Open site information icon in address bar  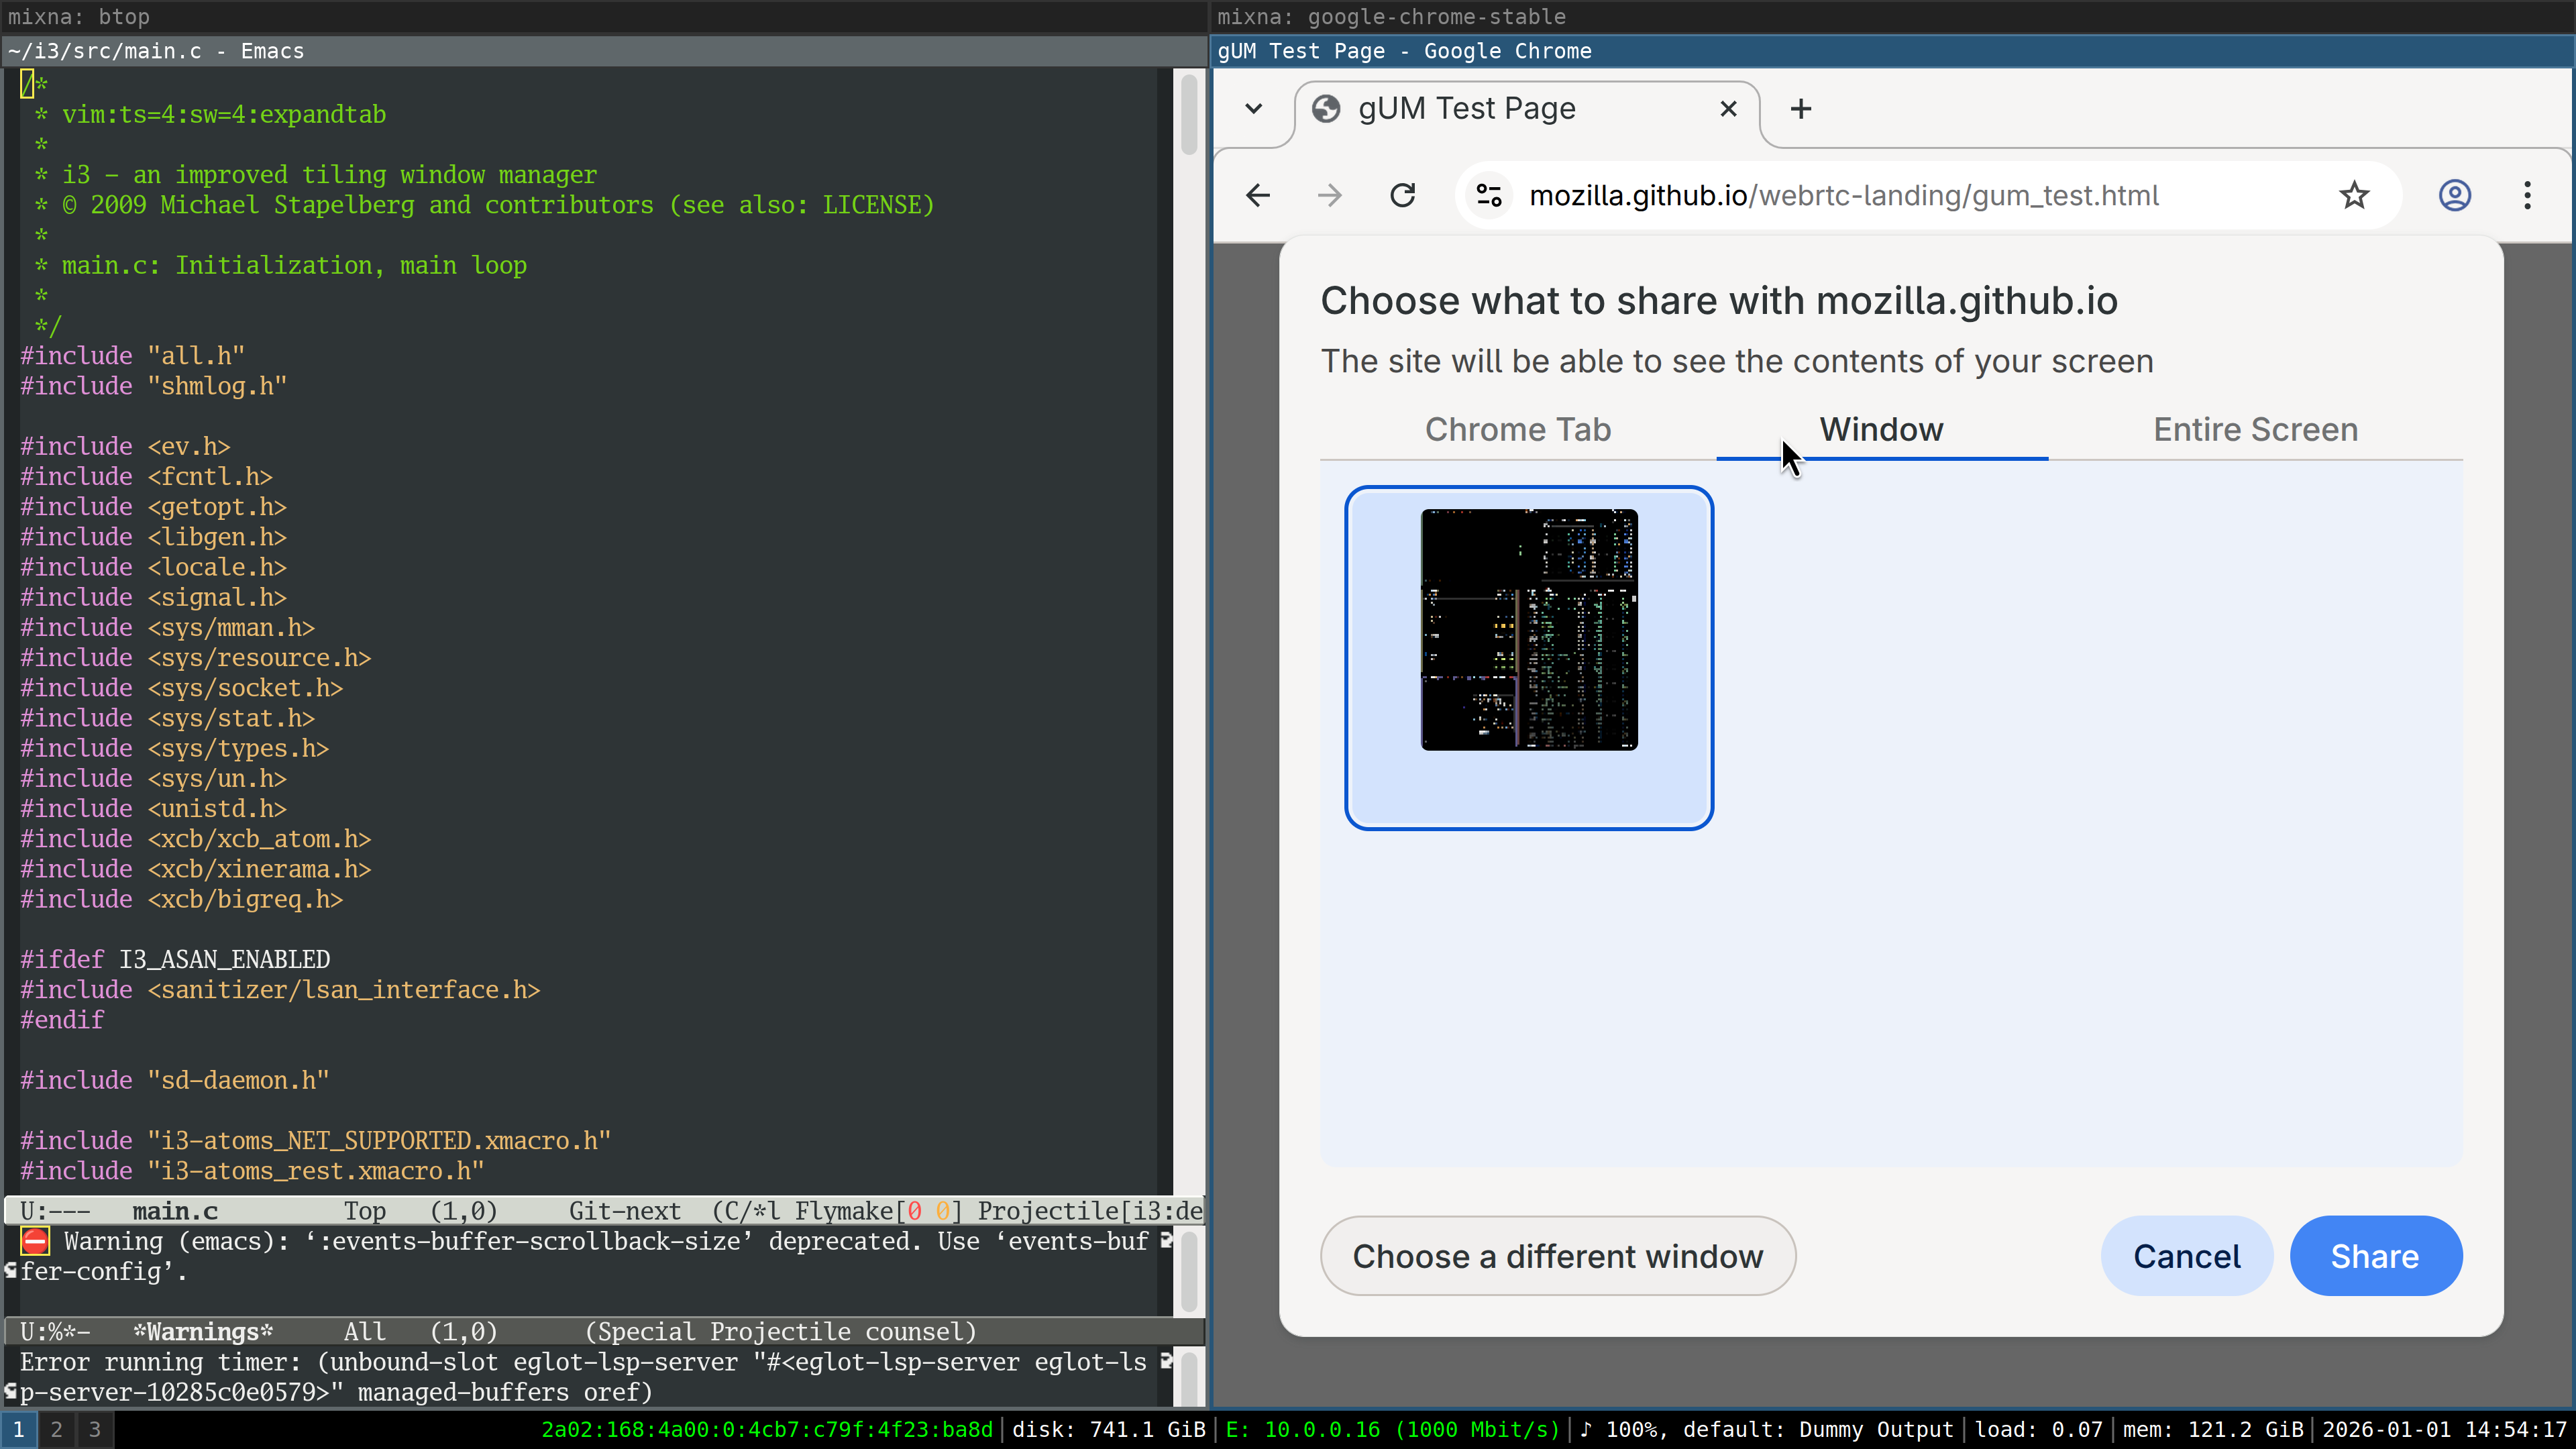click(x=1489, y=195)
